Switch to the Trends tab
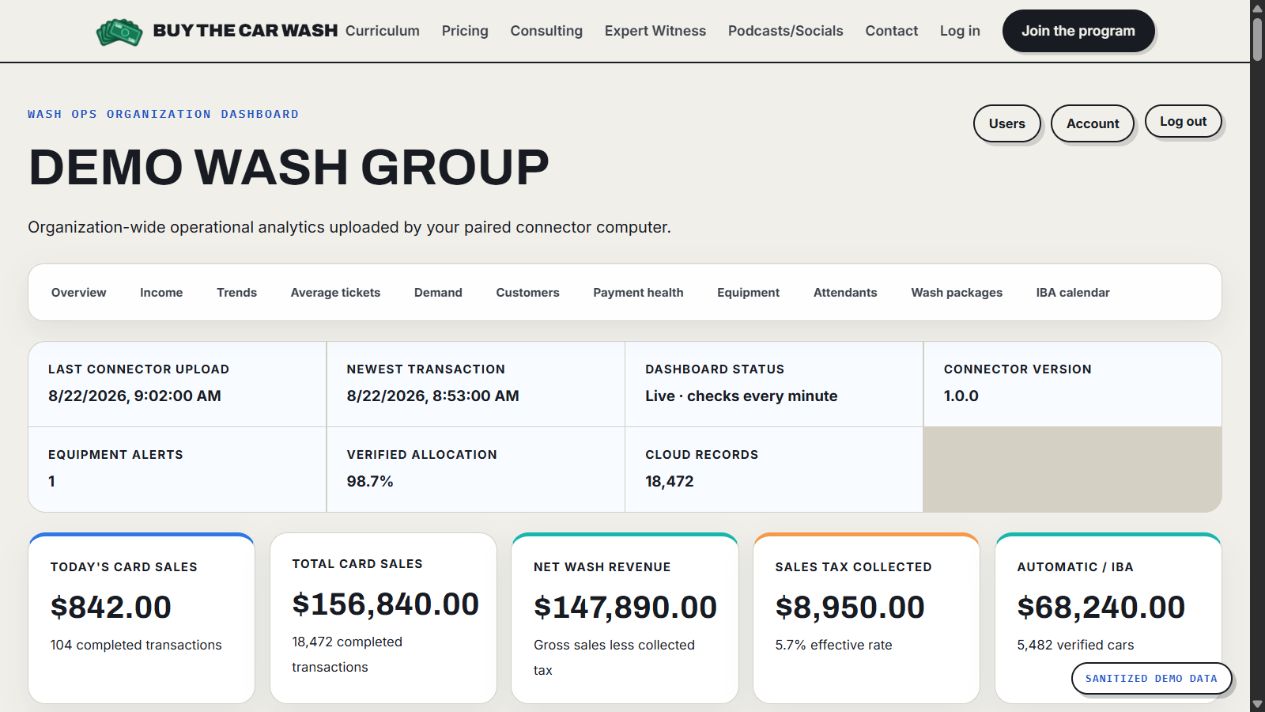This screenshot has height=712, width=1265. [237, 293]
